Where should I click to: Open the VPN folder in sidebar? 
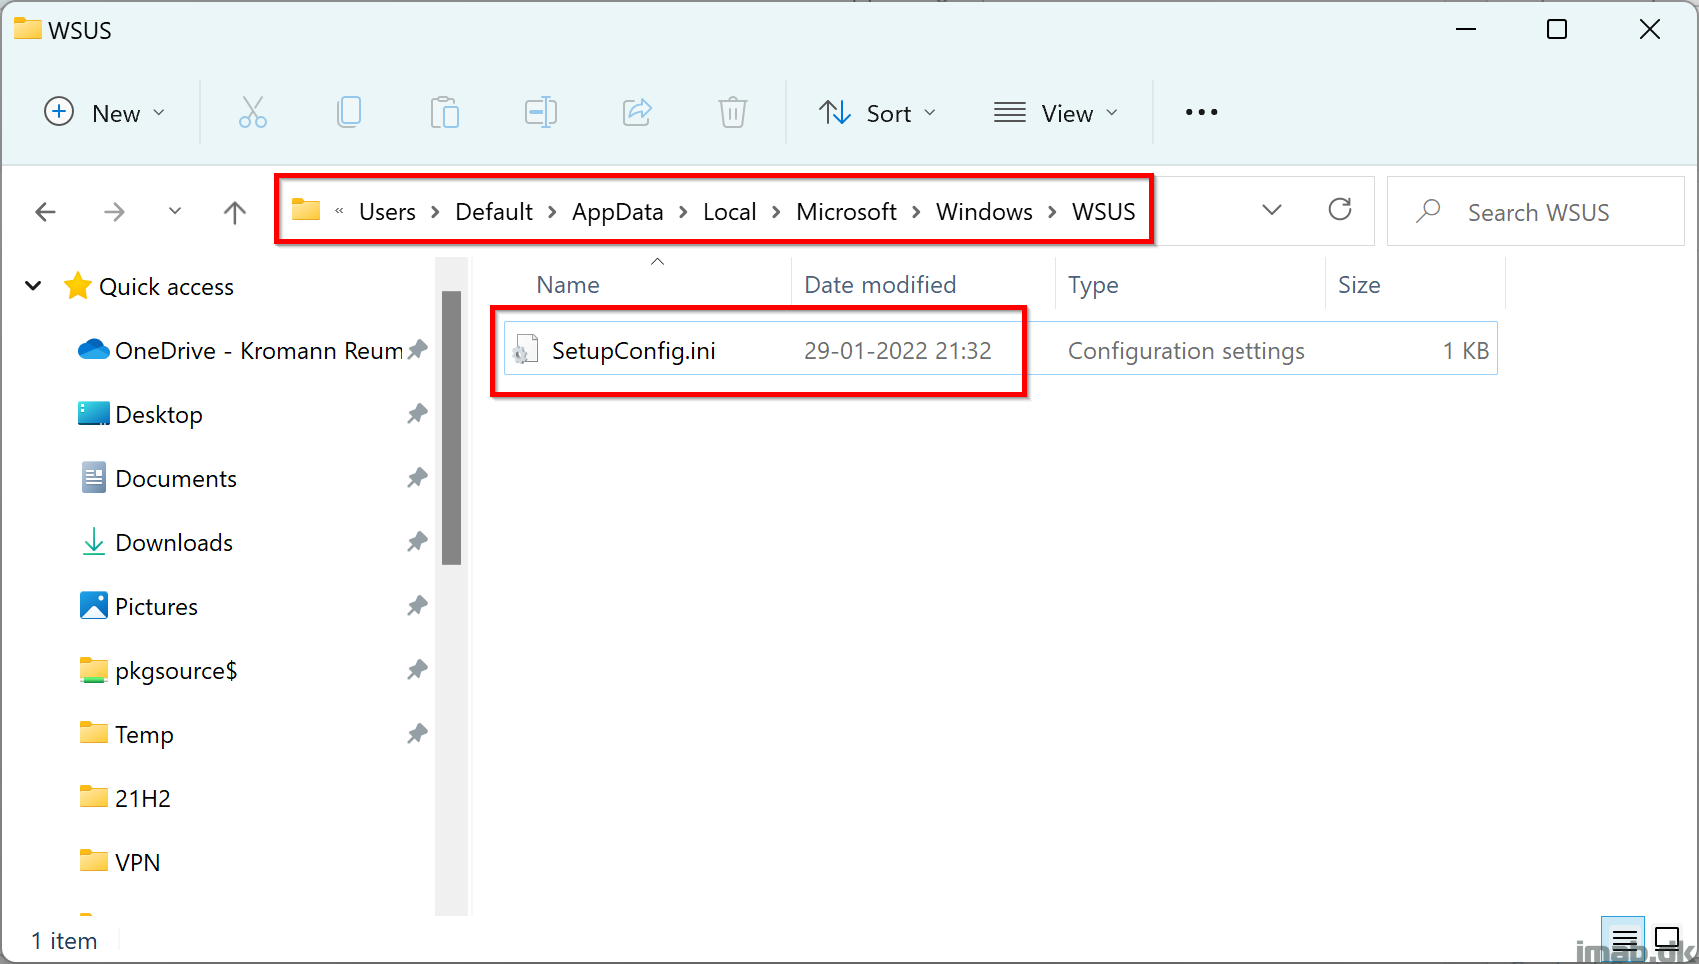pyautogui.click(x=137, y=863)
